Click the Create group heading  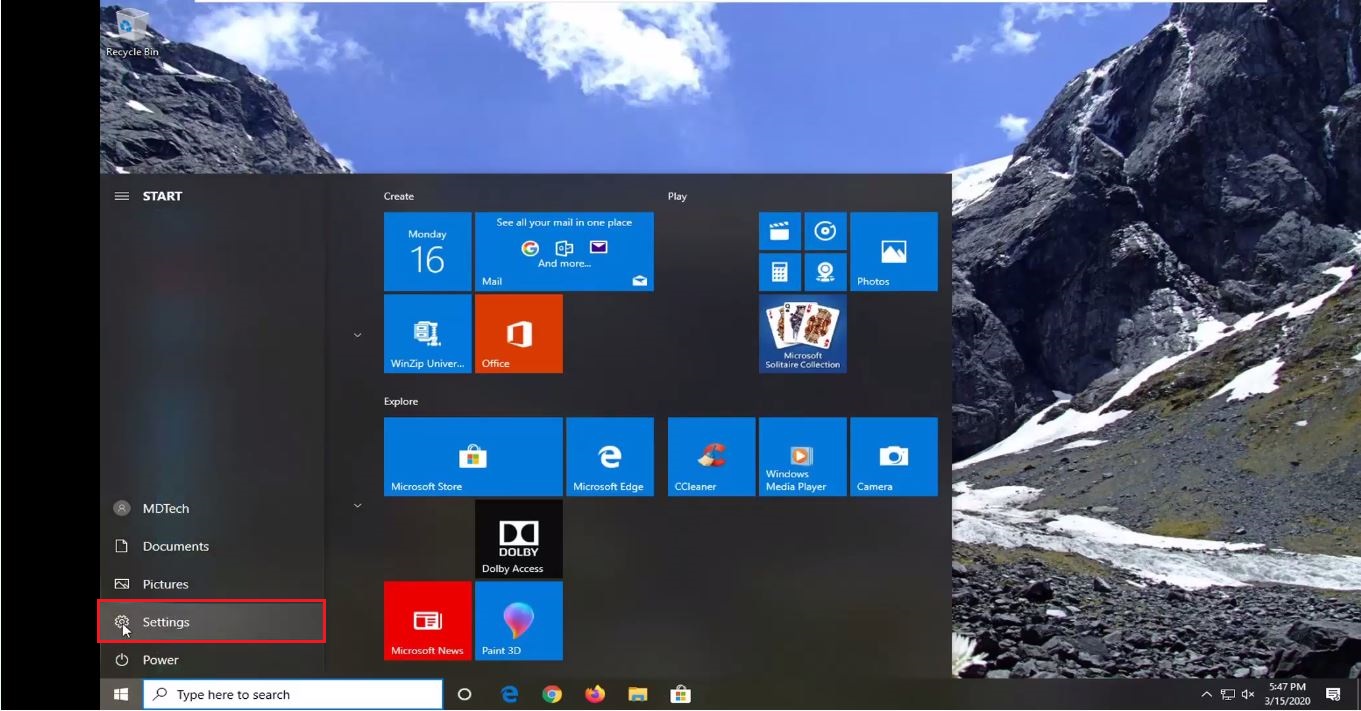pos(399,196)
